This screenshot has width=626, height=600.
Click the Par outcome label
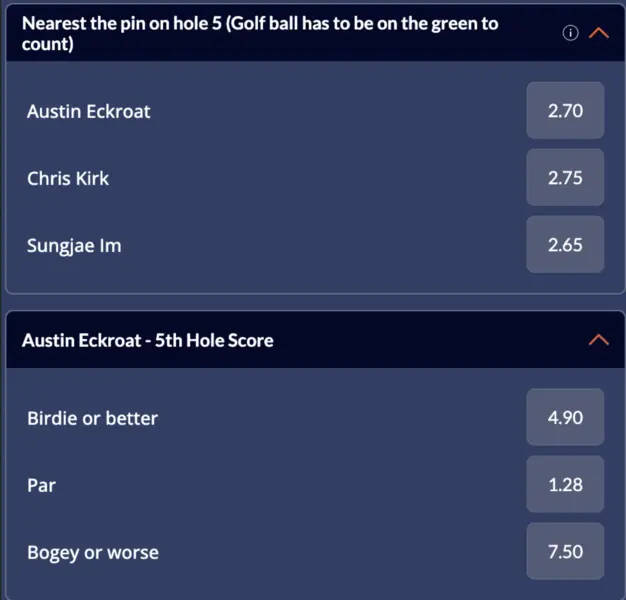(x=42, y=485)
